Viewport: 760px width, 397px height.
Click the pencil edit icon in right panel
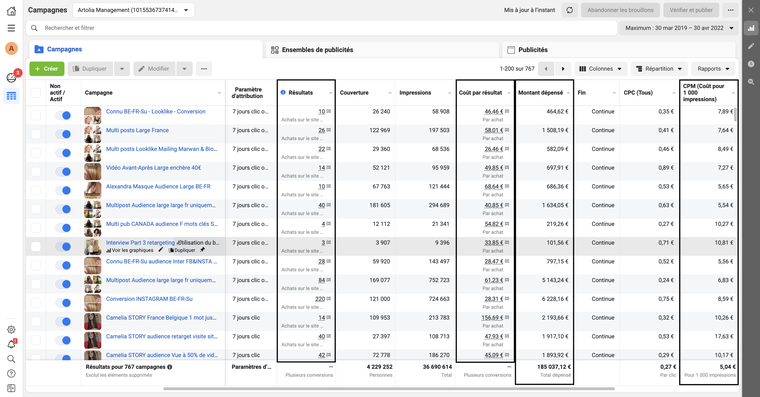pos(751,46)
